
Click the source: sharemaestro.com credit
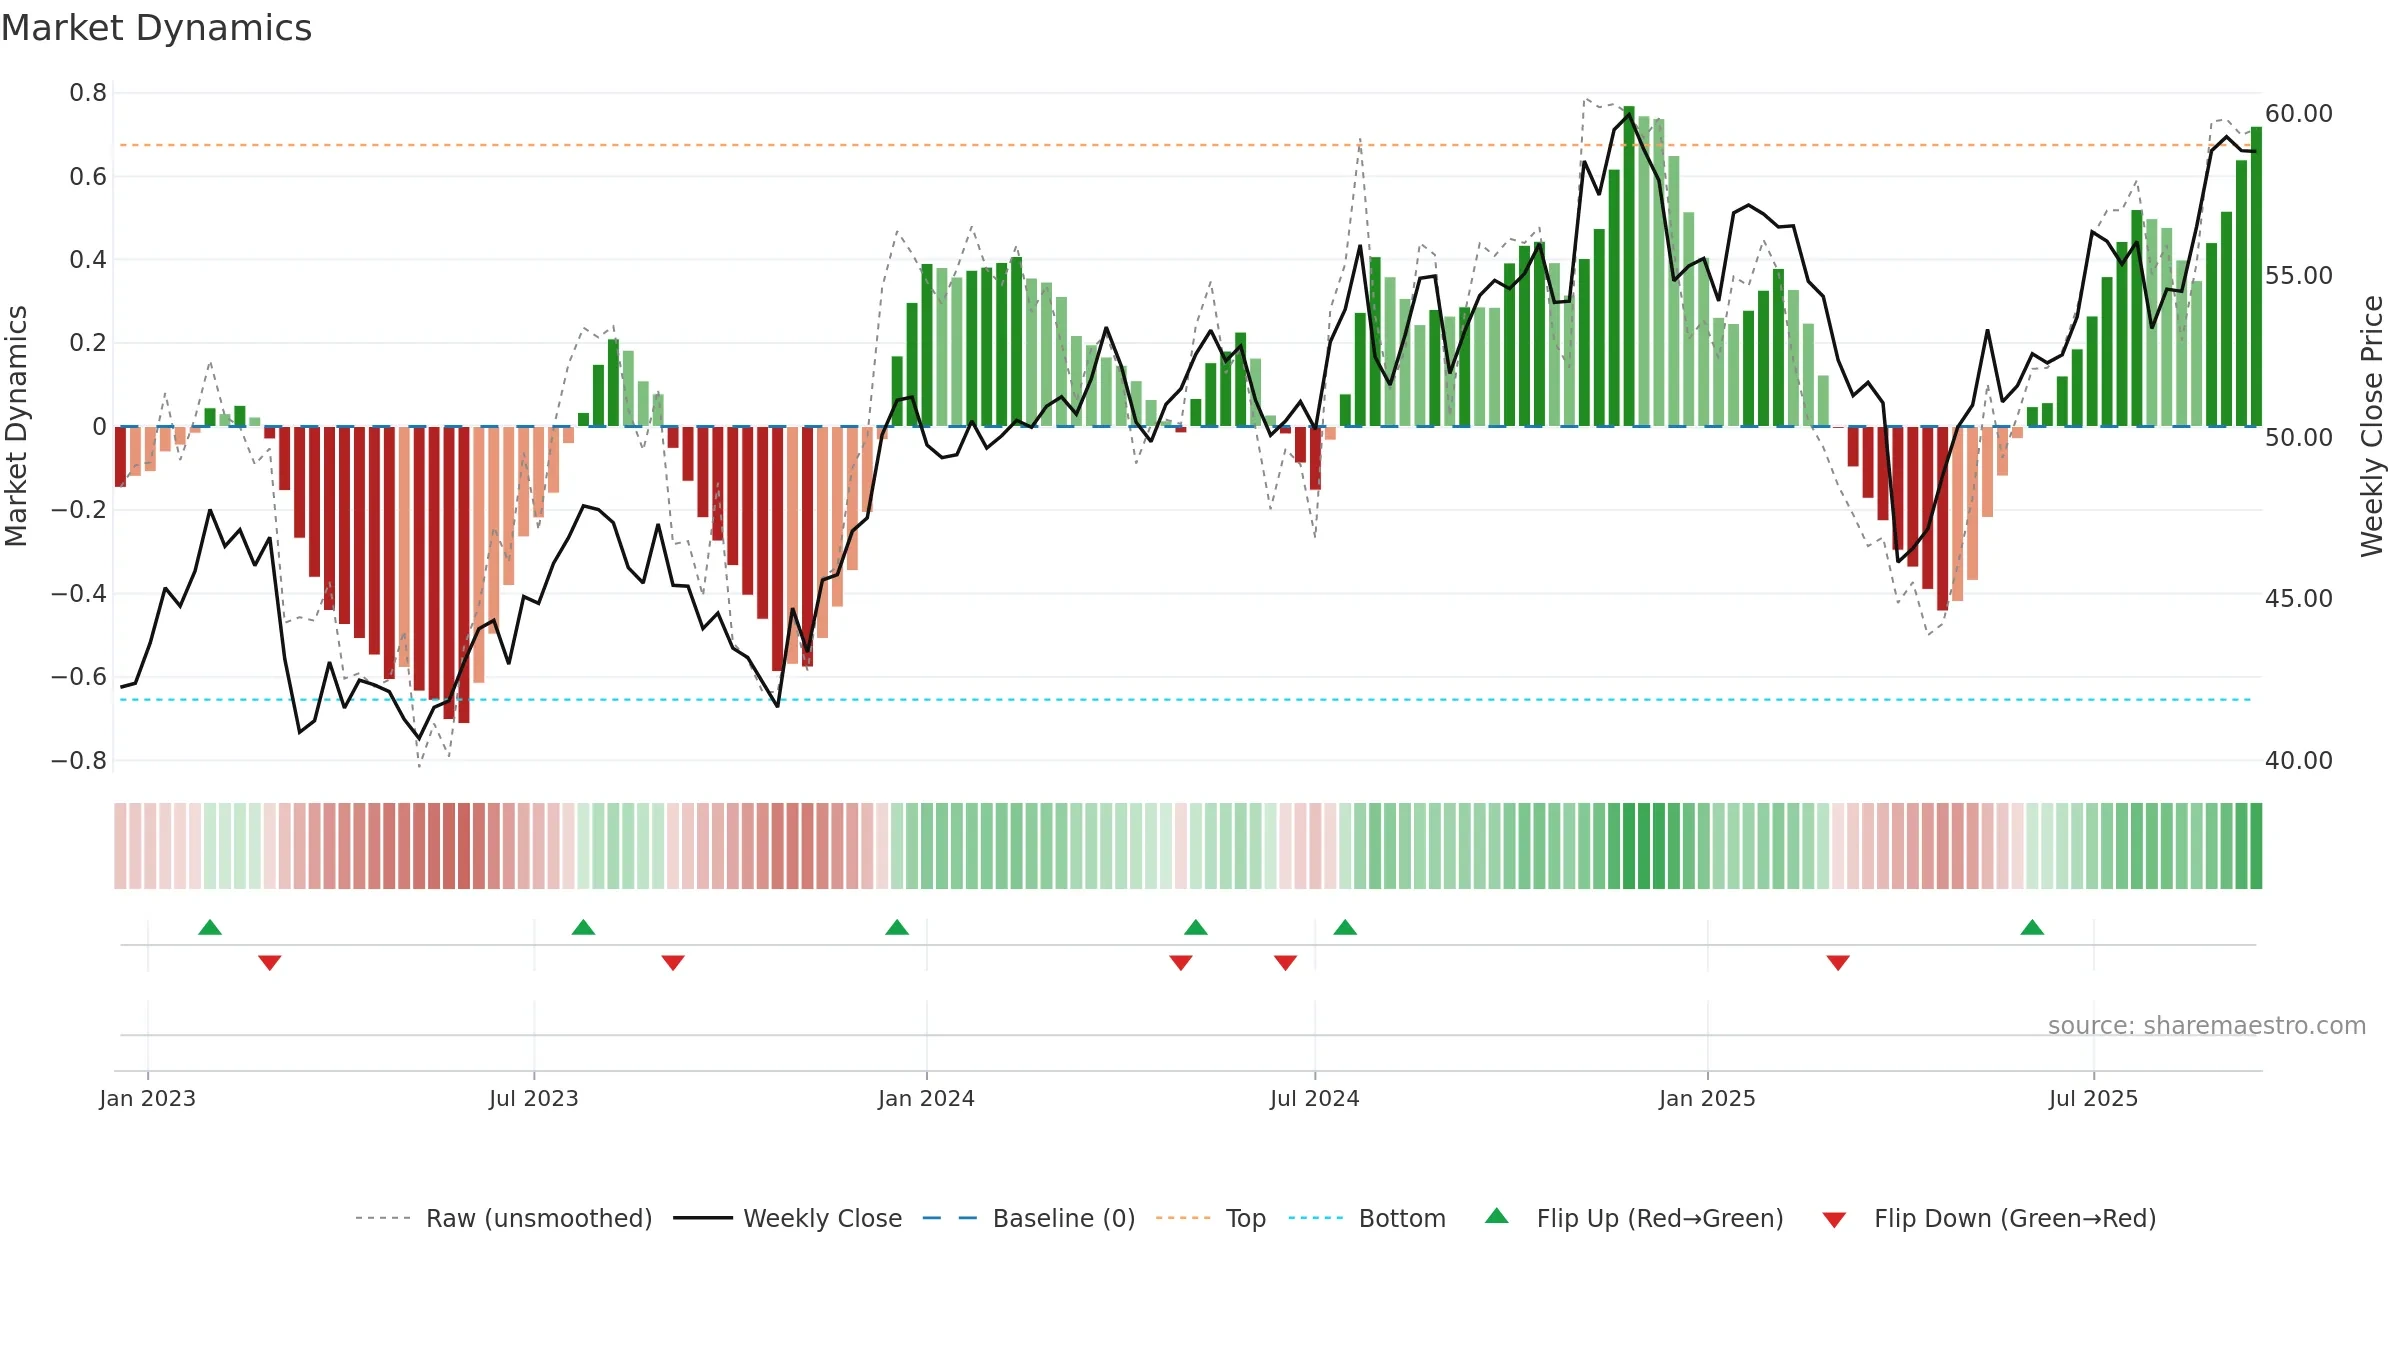[2207, 1025]
